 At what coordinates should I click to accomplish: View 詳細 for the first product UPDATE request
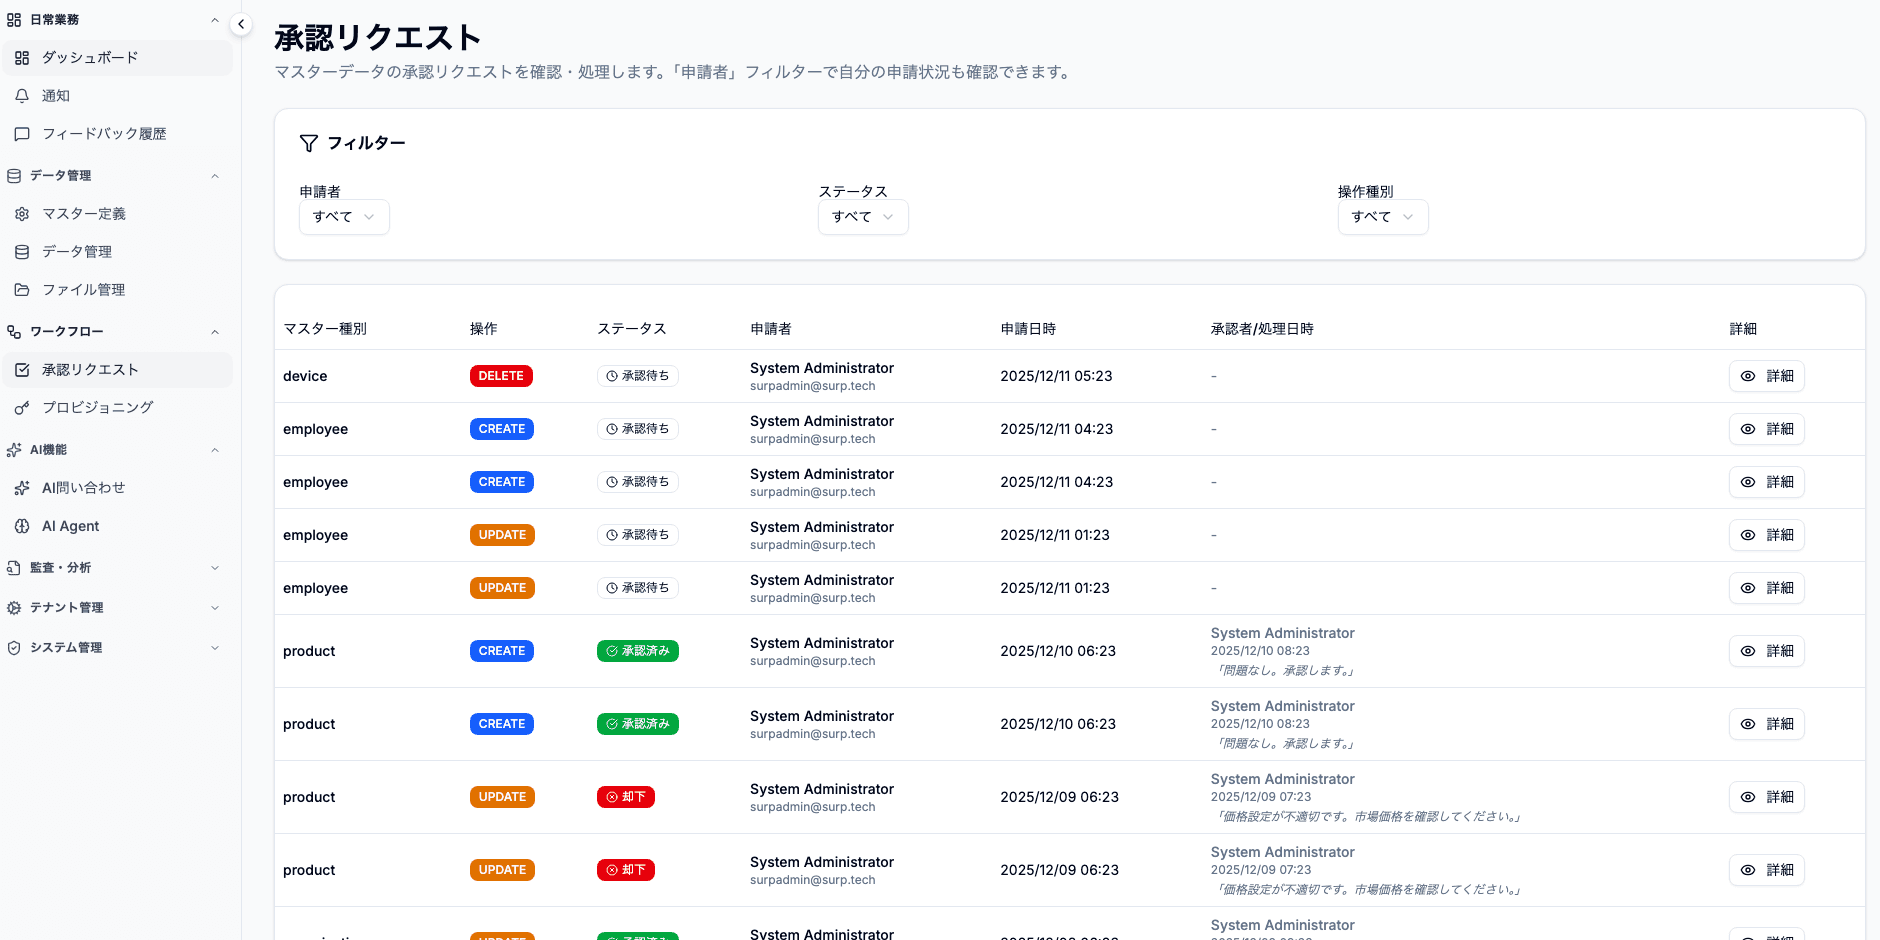pyautogui.click(x=1767, y=797)
